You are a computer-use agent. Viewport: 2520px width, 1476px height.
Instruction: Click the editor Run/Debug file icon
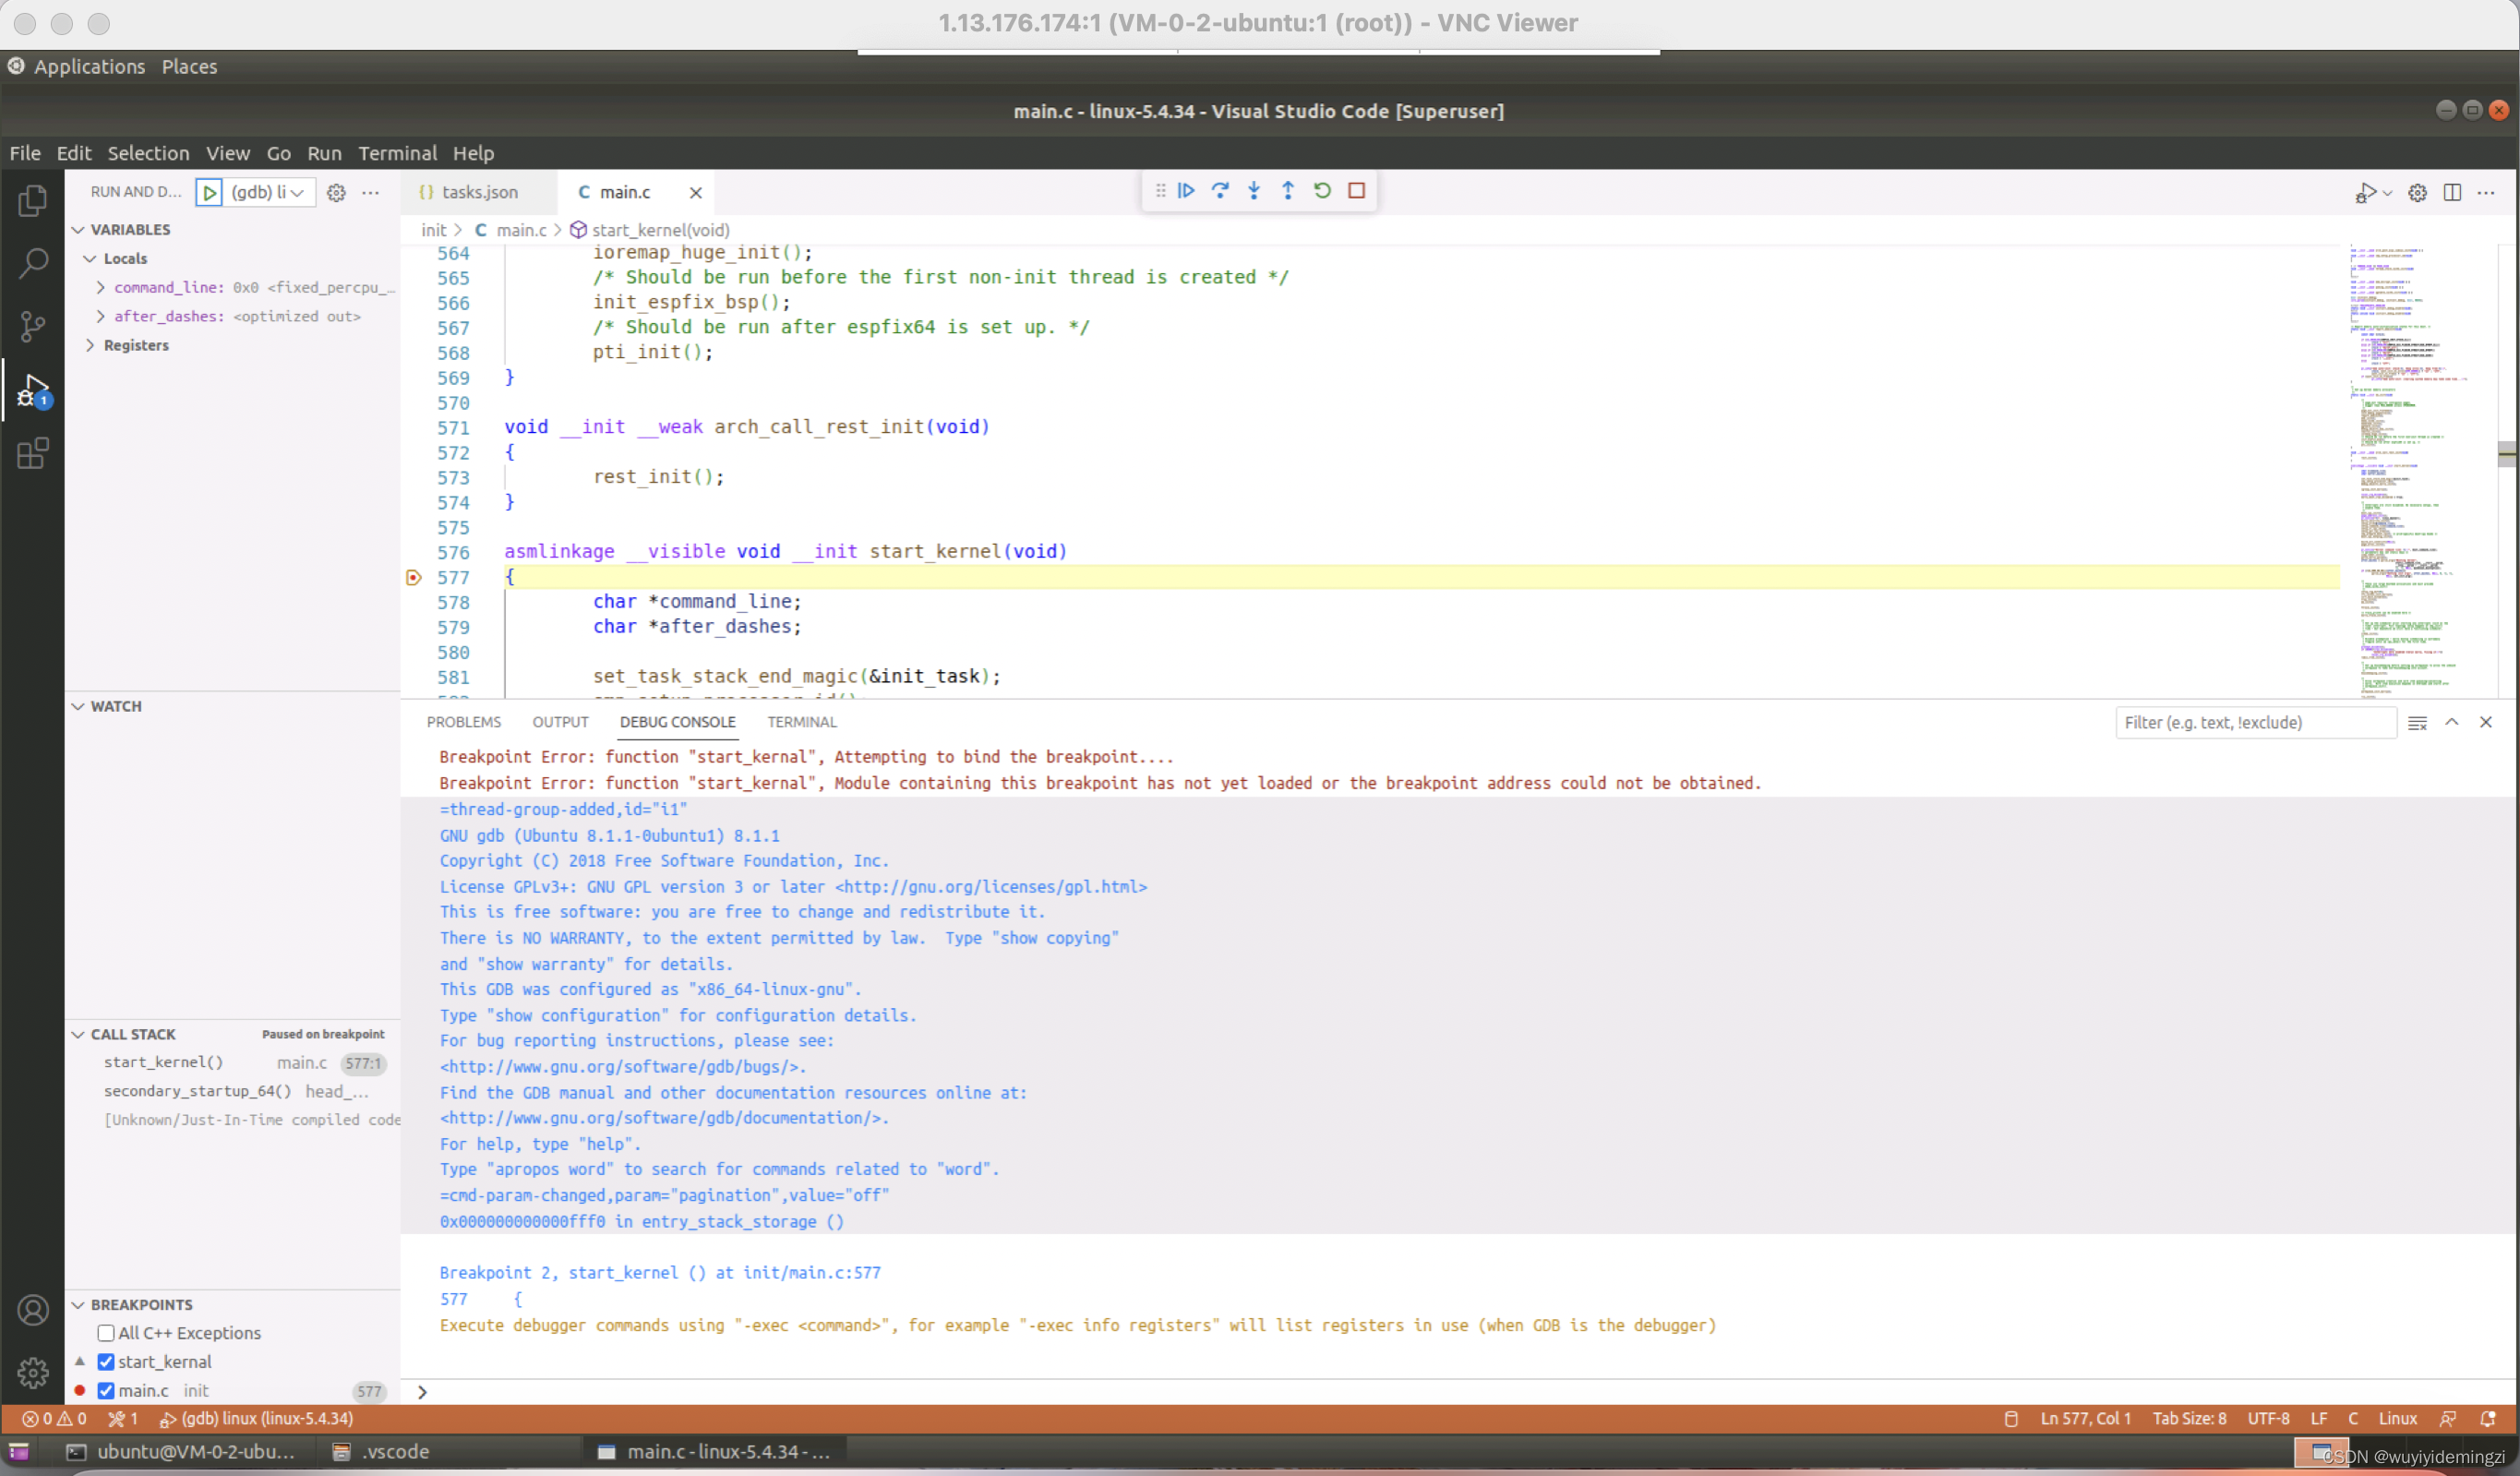tap(2366, 192)
